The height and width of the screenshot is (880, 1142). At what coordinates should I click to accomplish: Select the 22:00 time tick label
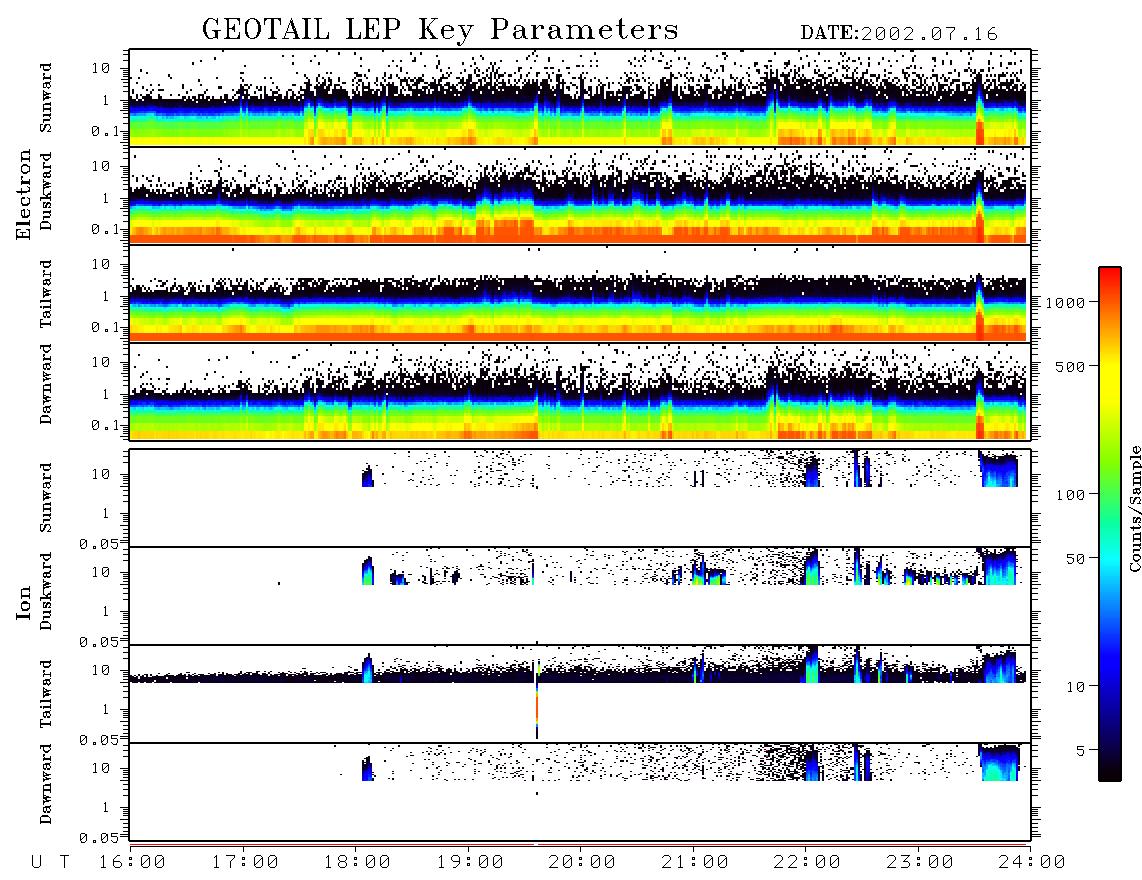point(808,863)
